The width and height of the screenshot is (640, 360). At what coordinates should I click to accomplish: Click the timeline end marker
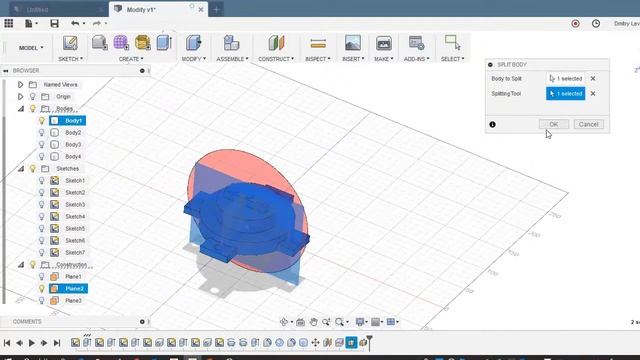click(x=369, y=342)
